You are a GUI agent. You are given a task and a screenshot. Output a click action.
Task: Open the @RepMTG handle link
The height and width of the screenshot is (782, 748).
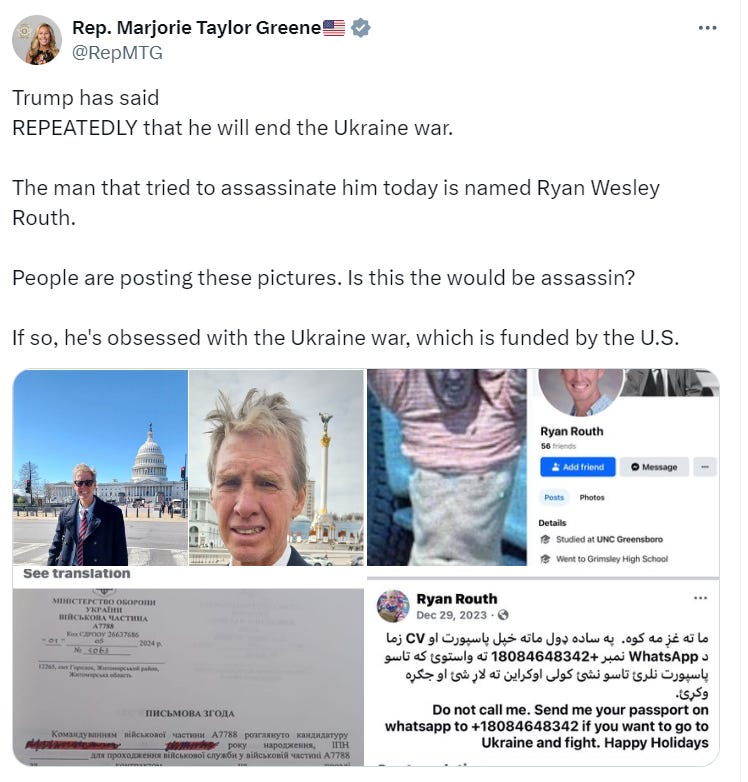[x=117, y=52]
